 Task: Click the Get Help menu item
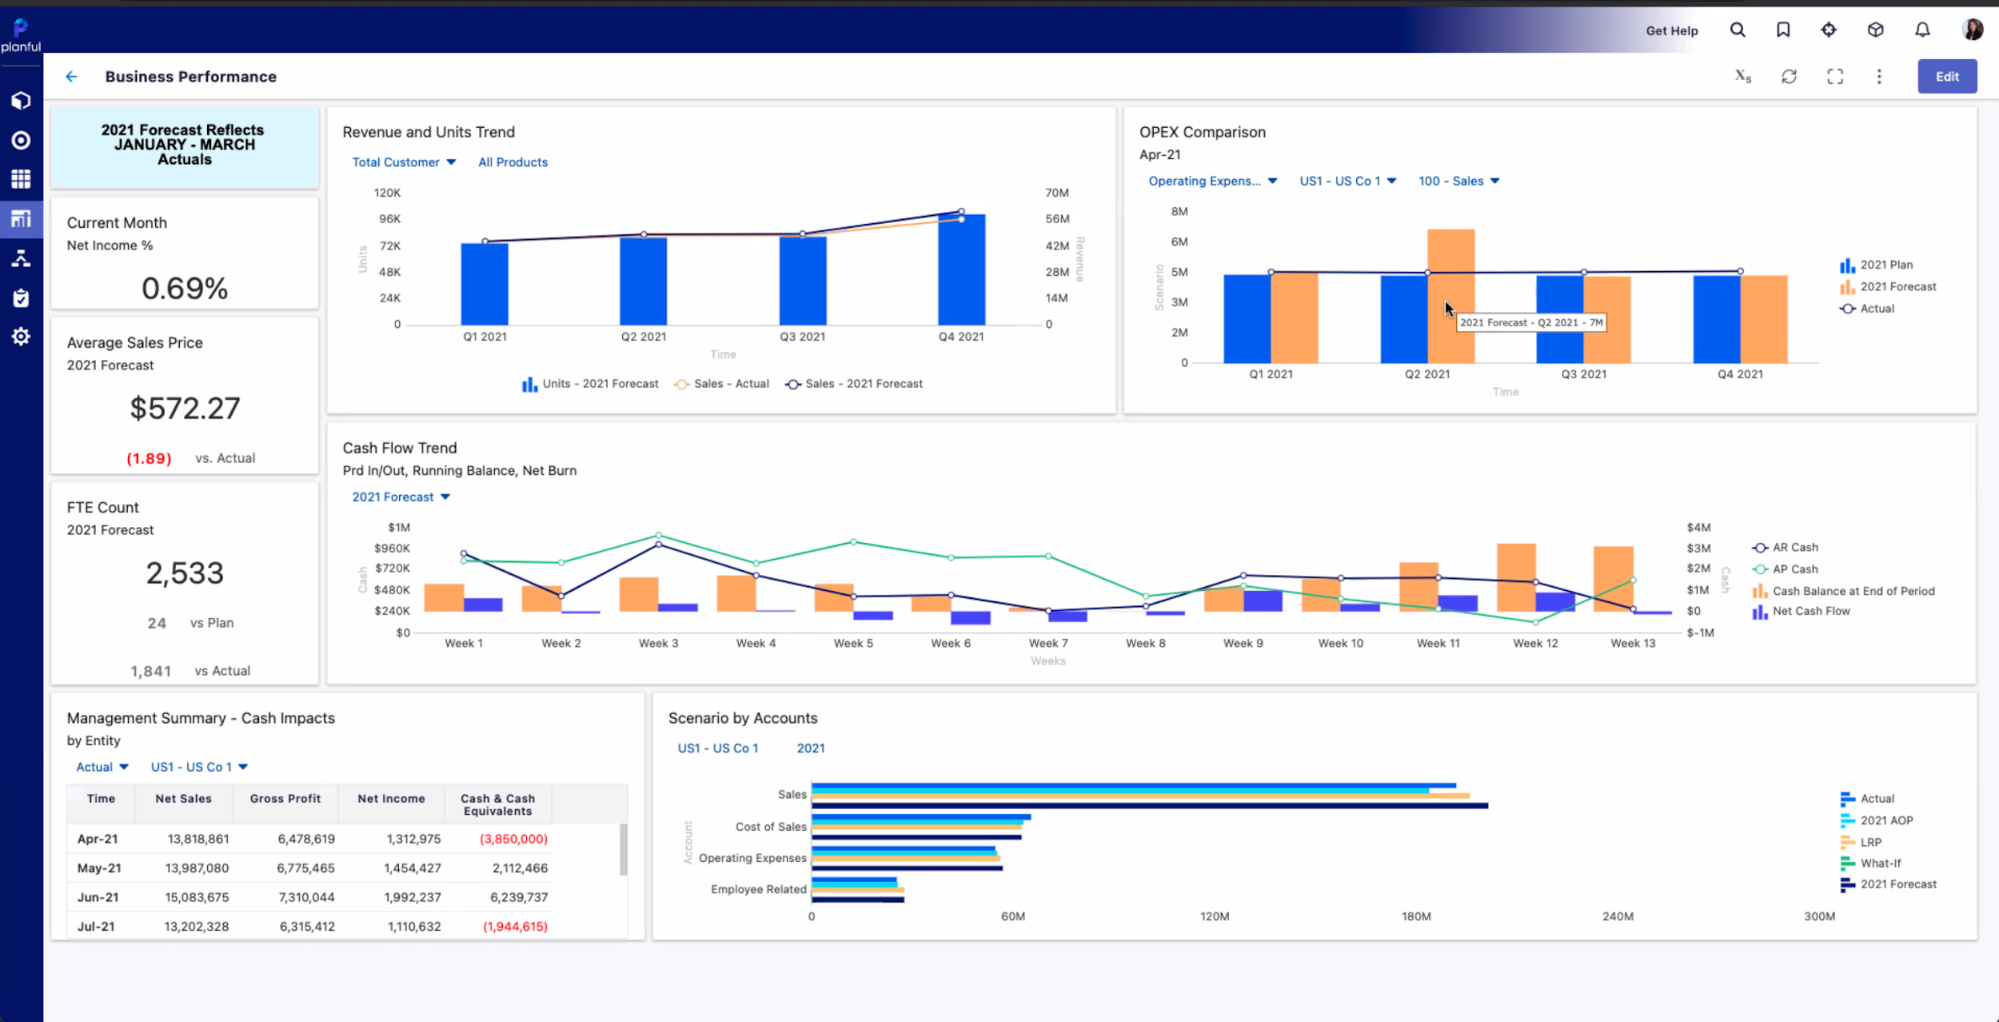1671,30
